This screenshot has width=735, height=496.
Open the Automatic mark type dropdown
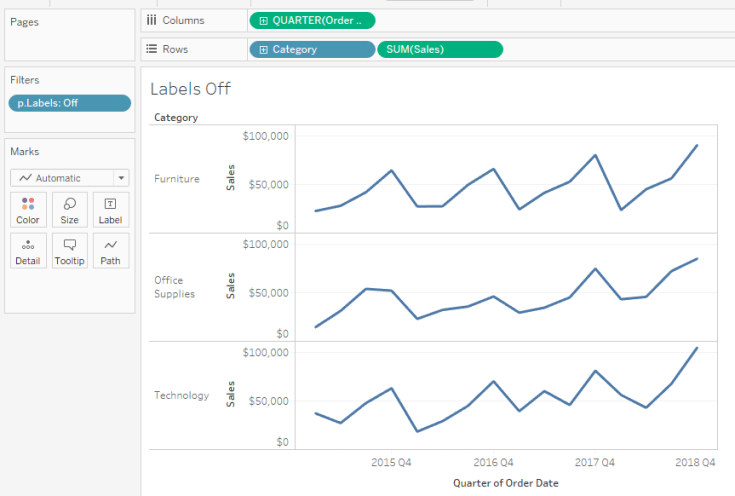pyautogui.click(x=69, y=178)
